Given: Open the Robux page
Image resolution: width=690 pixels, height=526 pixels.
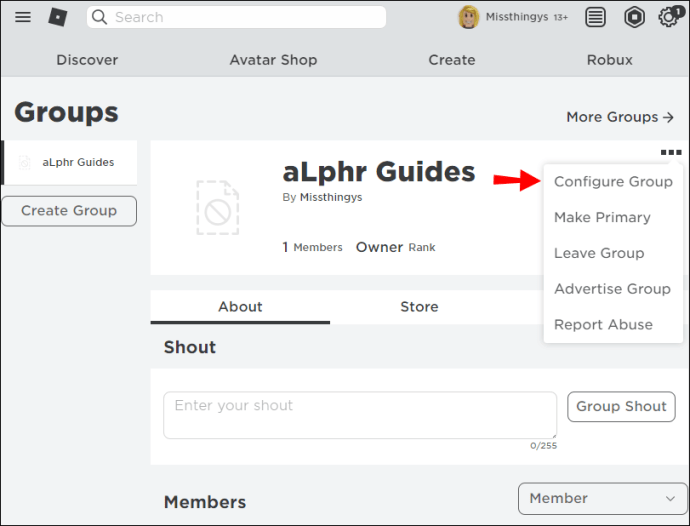Looking at the screenshot, I should [x=609, y=60].
